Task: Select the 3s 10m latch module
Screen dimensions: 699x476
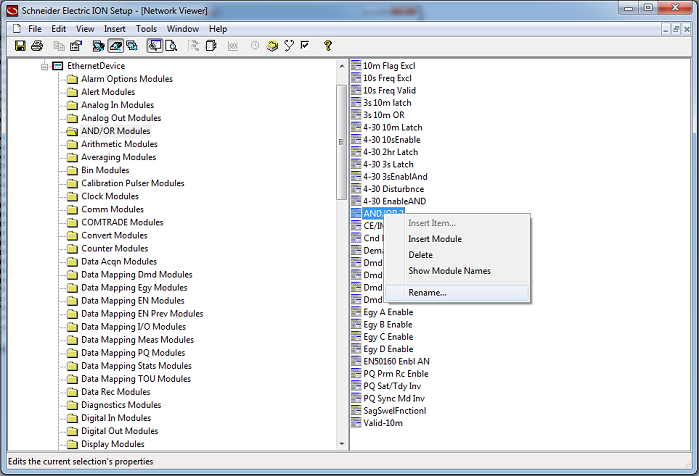Action: (387, 103)
